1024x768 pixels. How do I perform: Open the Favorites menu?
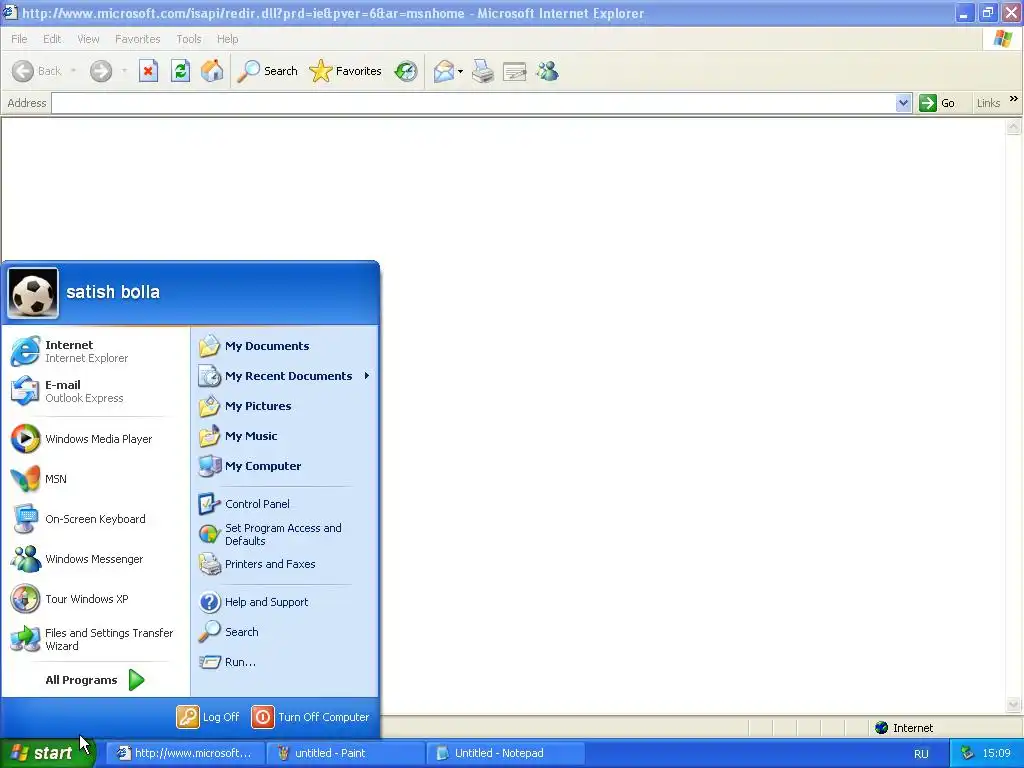(x=137, y=39)
